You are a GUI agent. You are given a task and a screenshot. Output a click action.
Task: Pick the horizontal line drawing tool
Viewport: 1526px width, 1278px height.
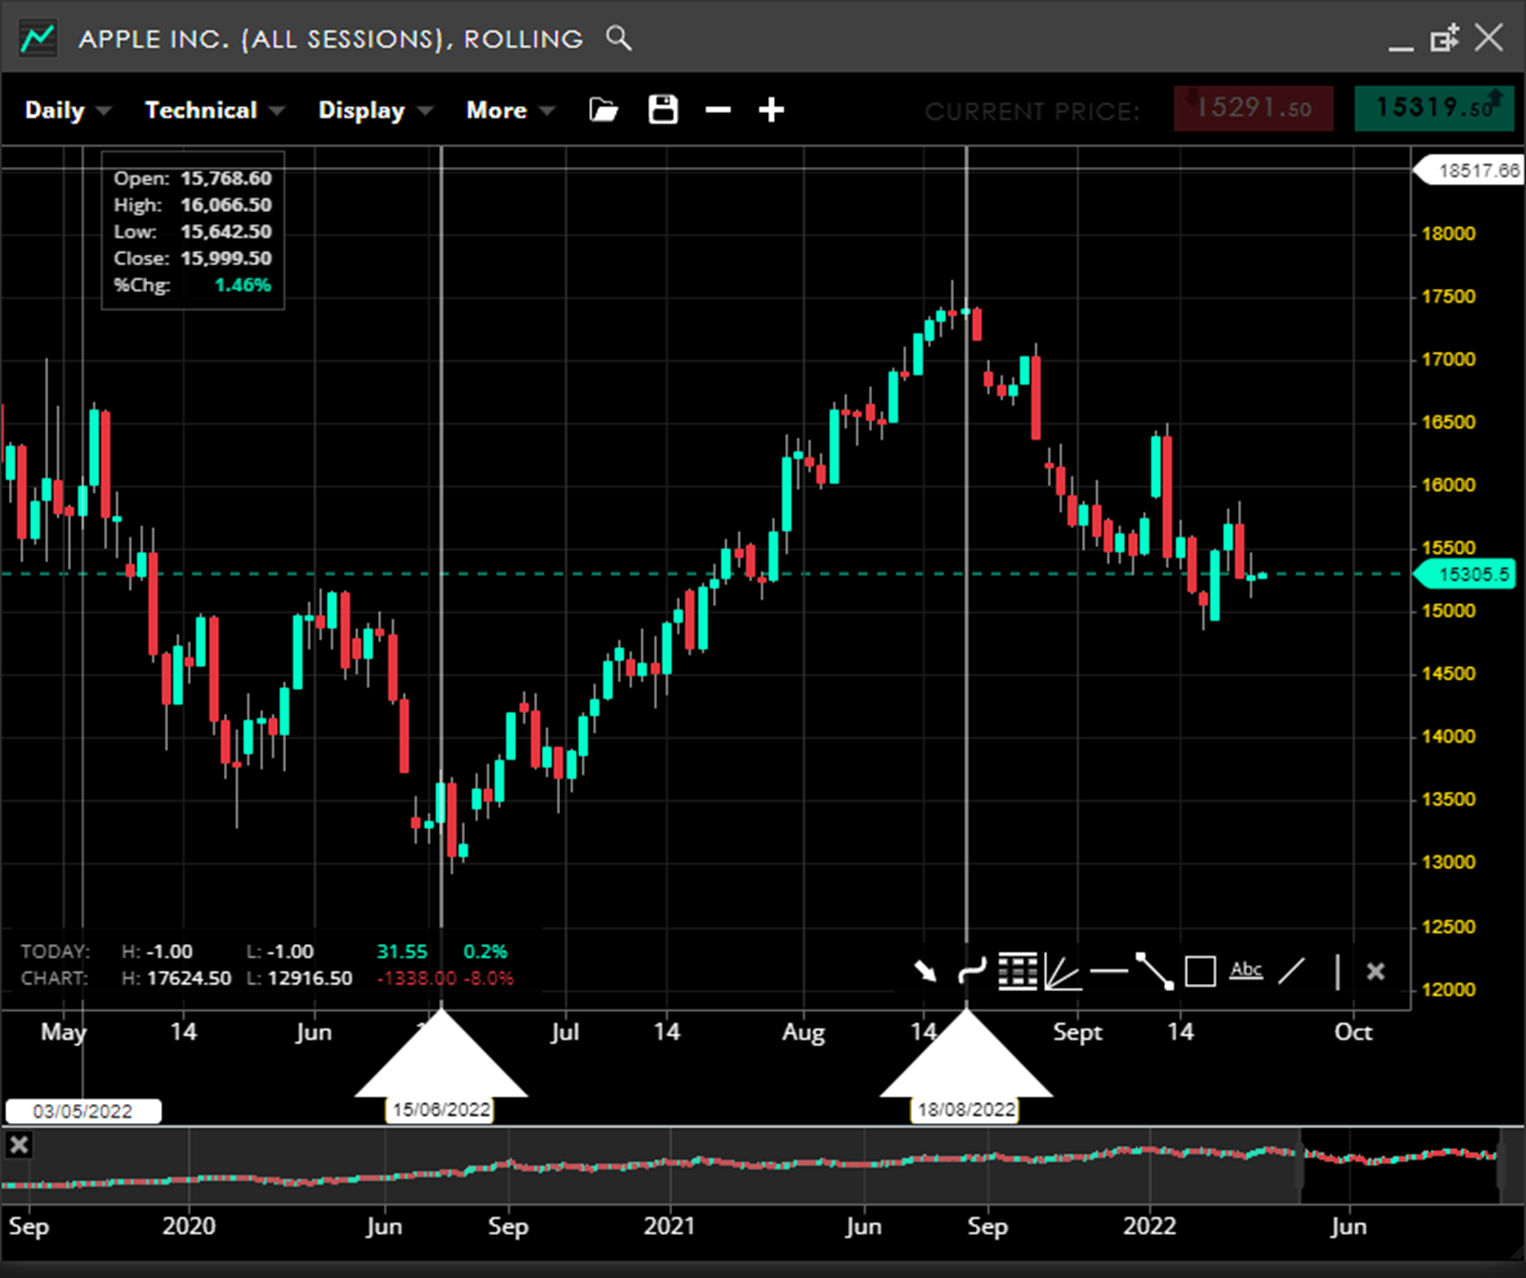pyautogui.click(x=1108, y=971)
